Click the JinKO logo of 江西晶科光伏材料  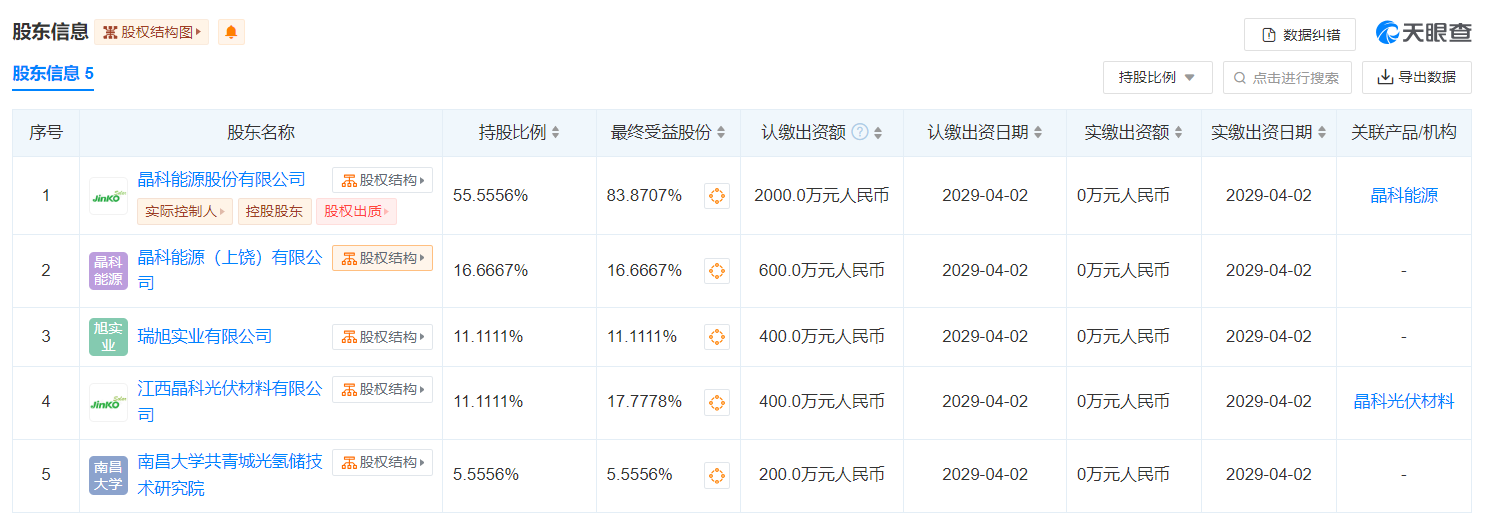click(108, 402)
